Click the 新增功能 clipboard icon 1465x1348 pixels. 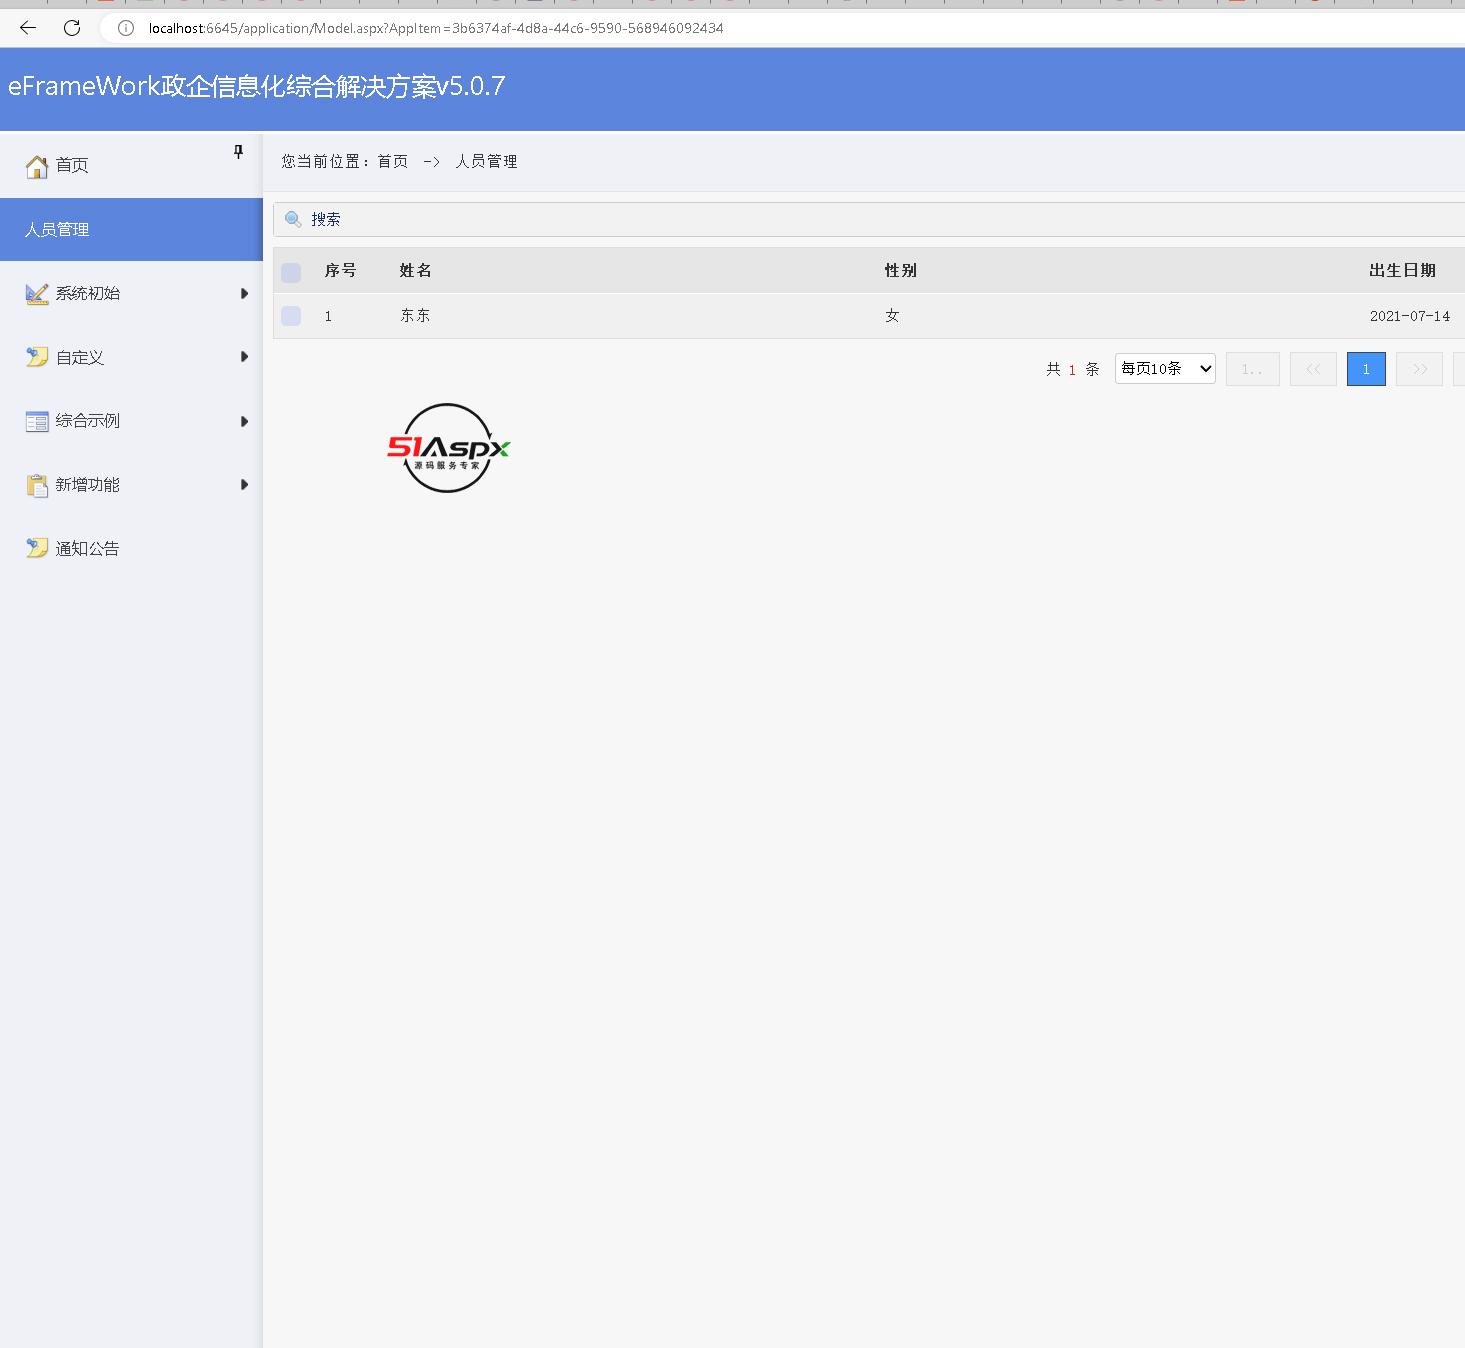pyautogui.click(x=37, y=485)
